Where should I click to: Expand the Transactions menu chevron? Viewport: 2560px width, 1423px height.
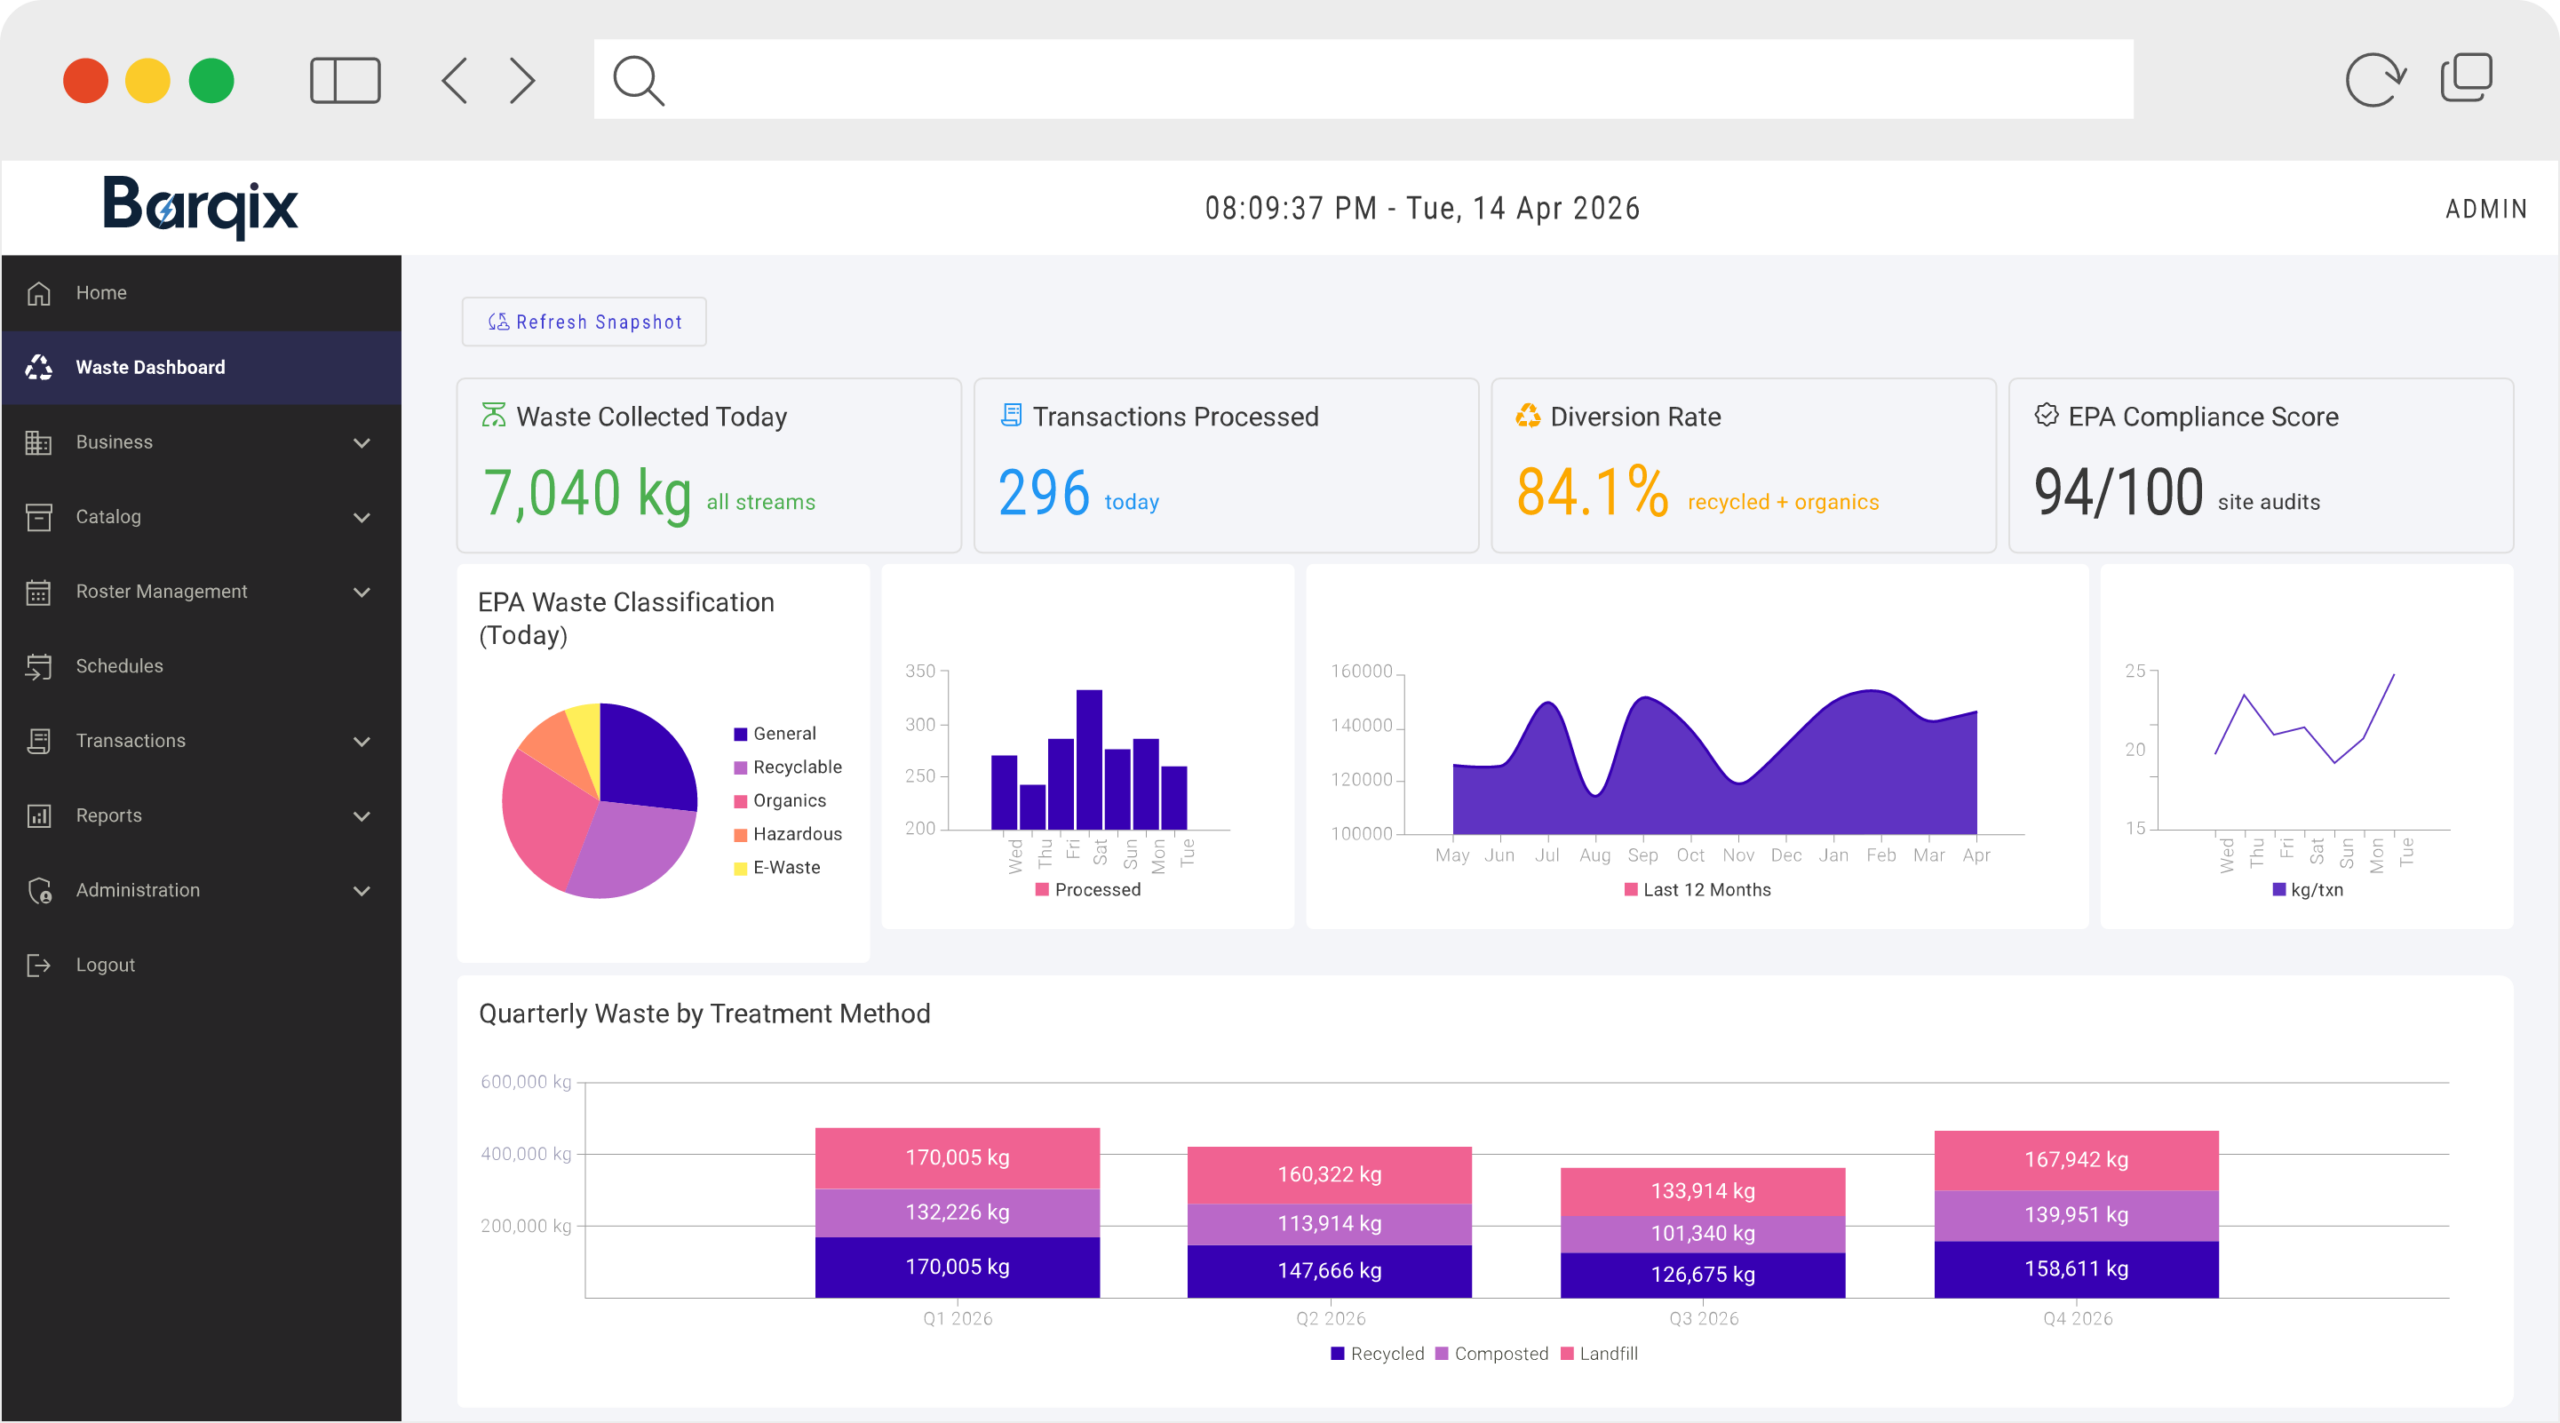pos(362,742)
